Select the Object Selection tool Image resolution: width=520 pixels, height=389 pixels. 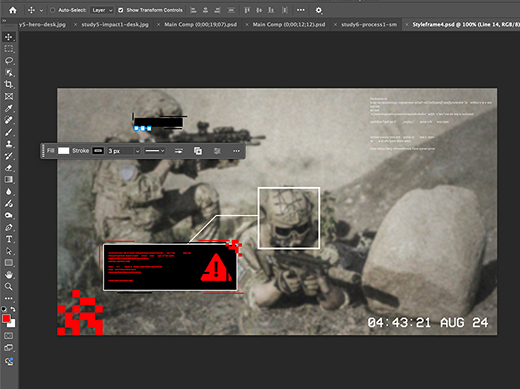tap(9, 73)
